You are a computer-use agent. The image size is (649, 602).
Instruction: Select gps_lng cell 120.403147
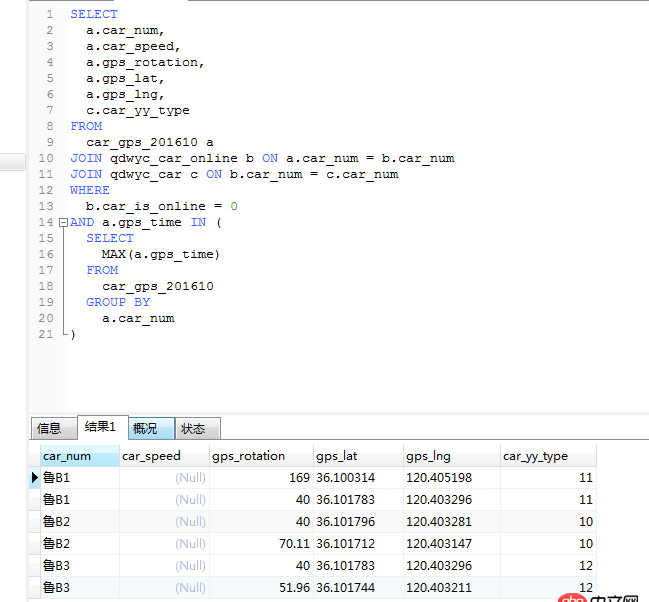point(452,543)
